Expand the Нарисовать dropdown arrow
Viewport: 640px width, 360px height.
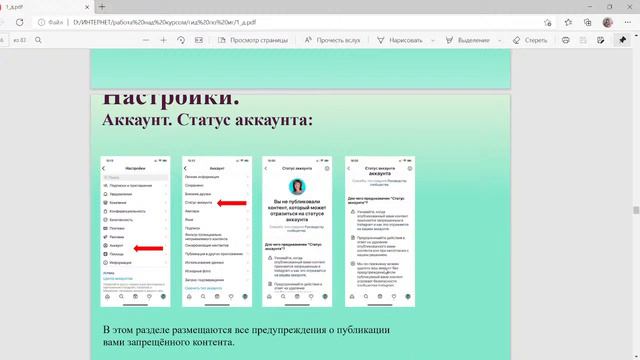[x=433, y=40]
